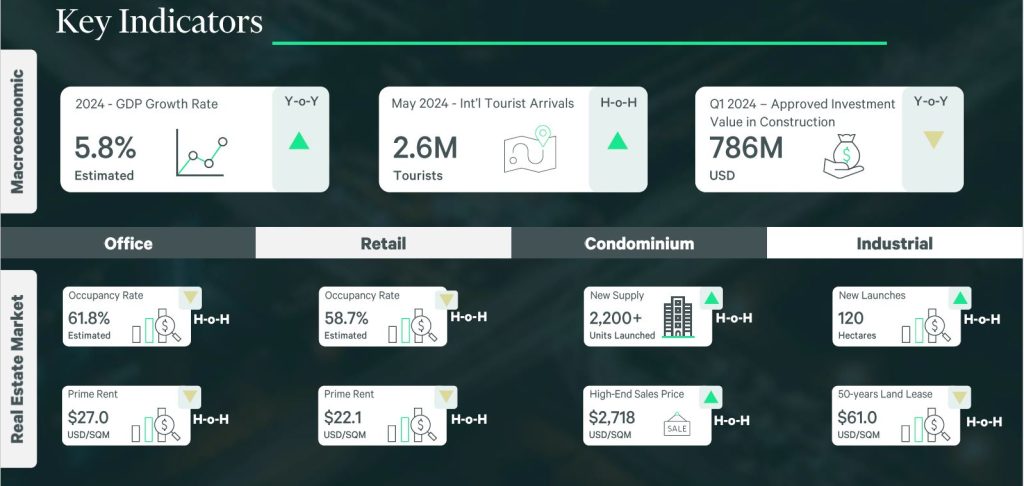Screen dimensions: 1024x486
Task: Click the green up arrow for GDP Growth
Action: point(299,141)
